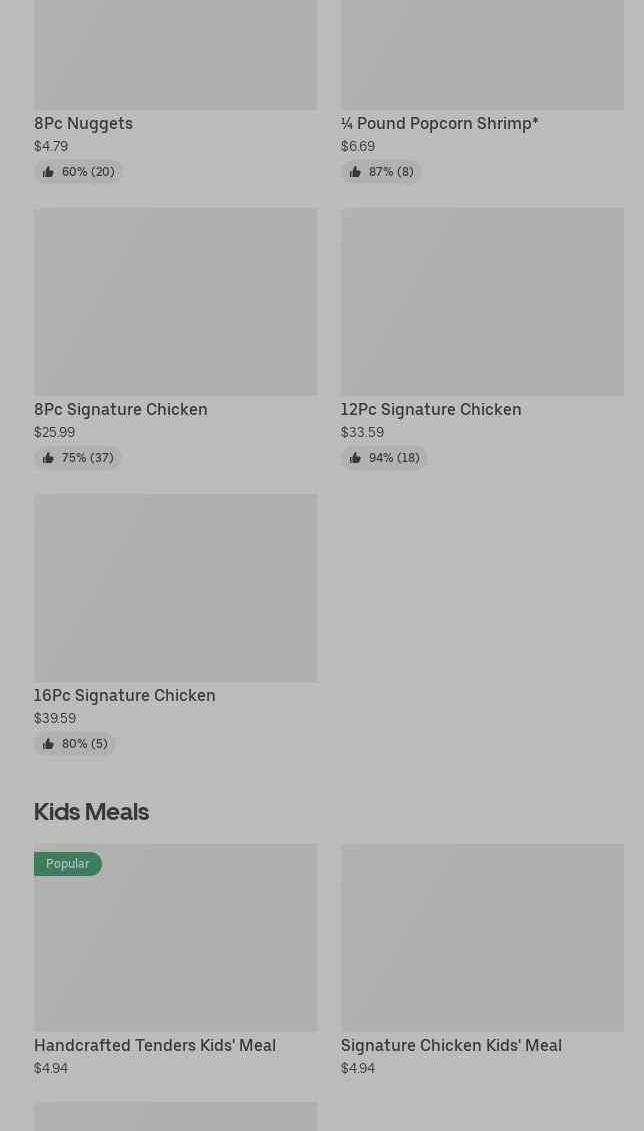The width and height of the screenshot is (644, 1131).
Task: Open the ¼ Pound Popcorn Shrimp title
Action: tap(439, 123)
